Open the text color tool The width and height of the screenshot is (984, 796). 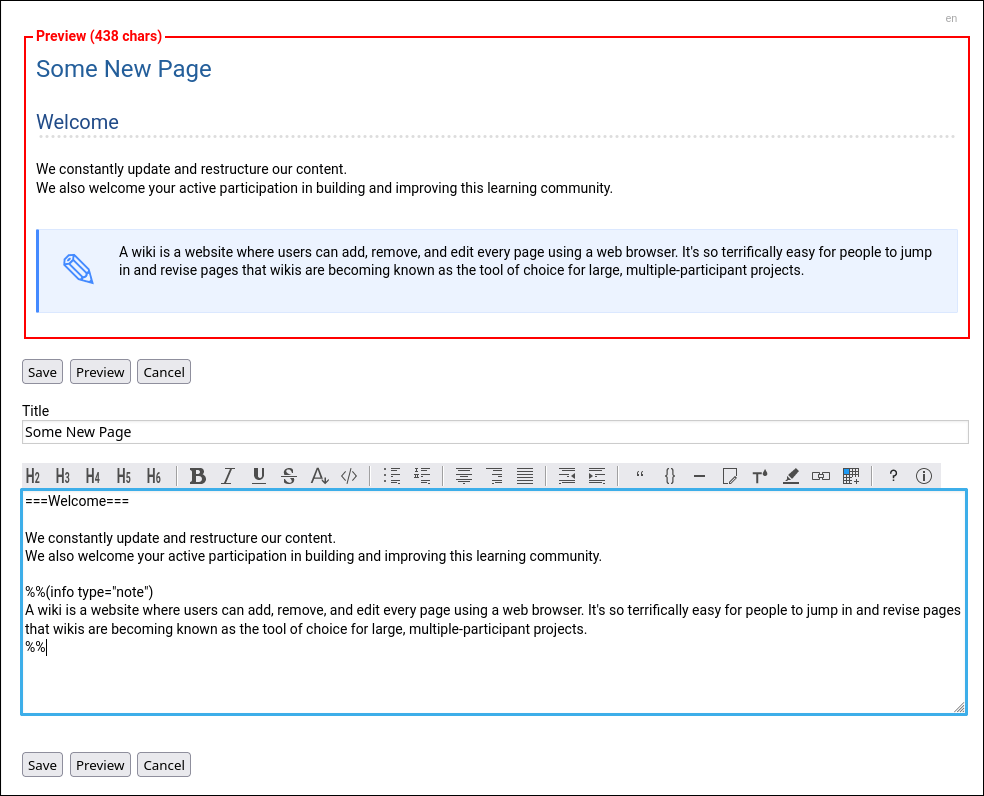click(319, 476)
